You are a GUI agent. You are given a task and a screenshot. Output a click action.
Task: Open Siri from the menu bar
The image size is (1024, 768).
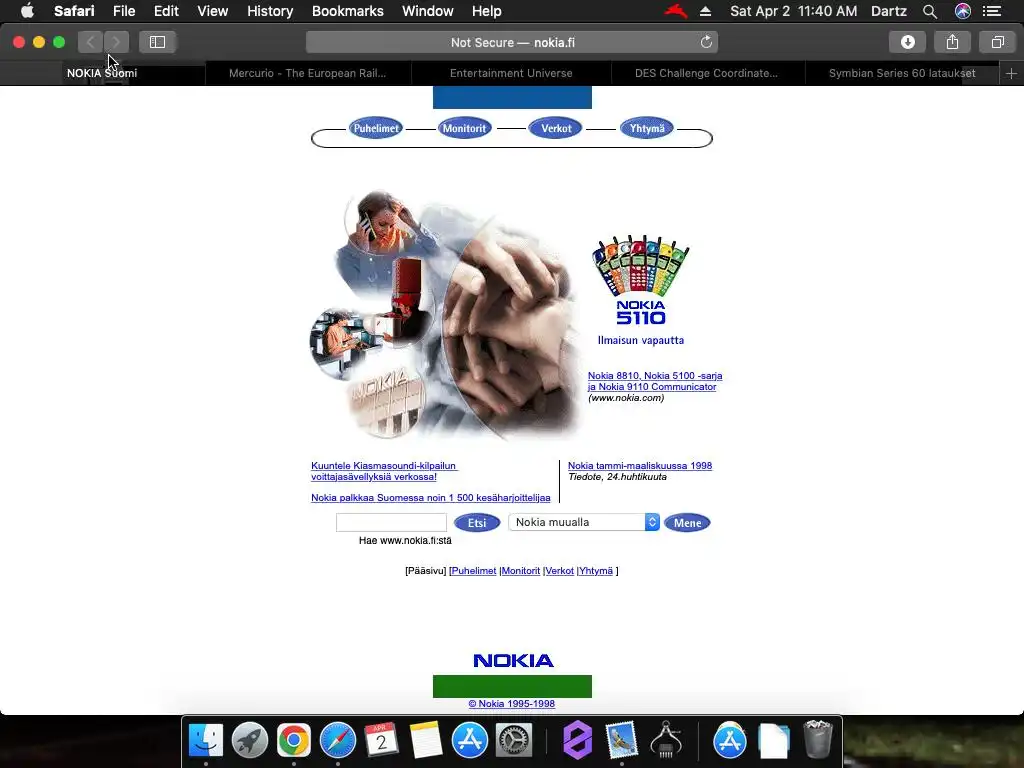(x=963, y=11)
